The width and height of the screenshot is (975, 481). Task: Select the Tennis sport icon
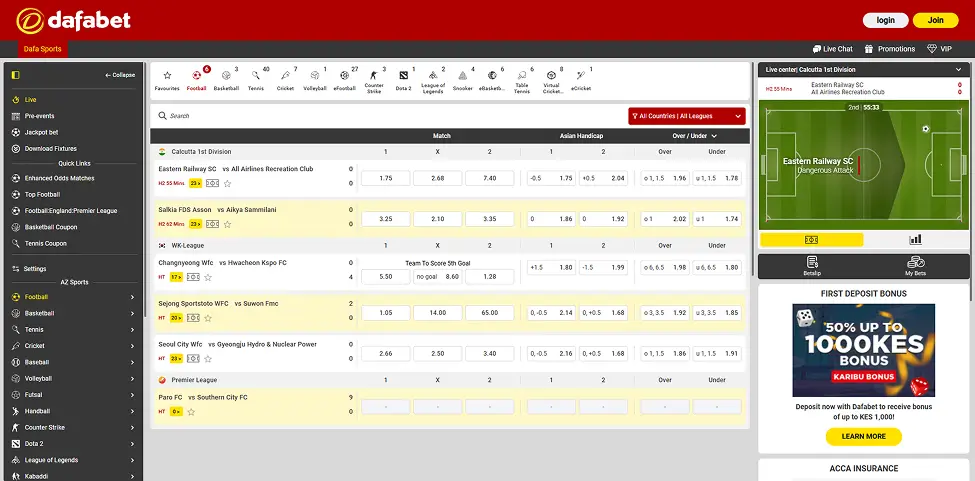(256, 80)
